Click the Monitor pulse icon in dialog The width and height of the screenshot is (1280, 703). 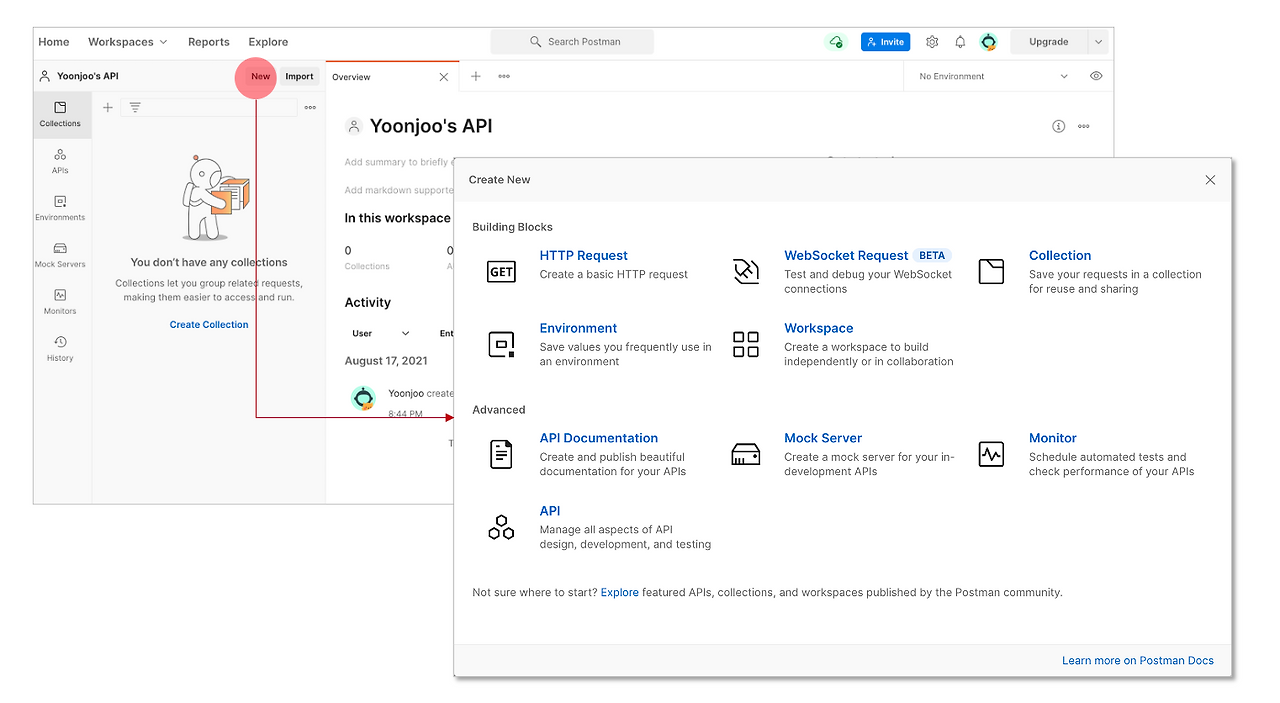point(991,454)
